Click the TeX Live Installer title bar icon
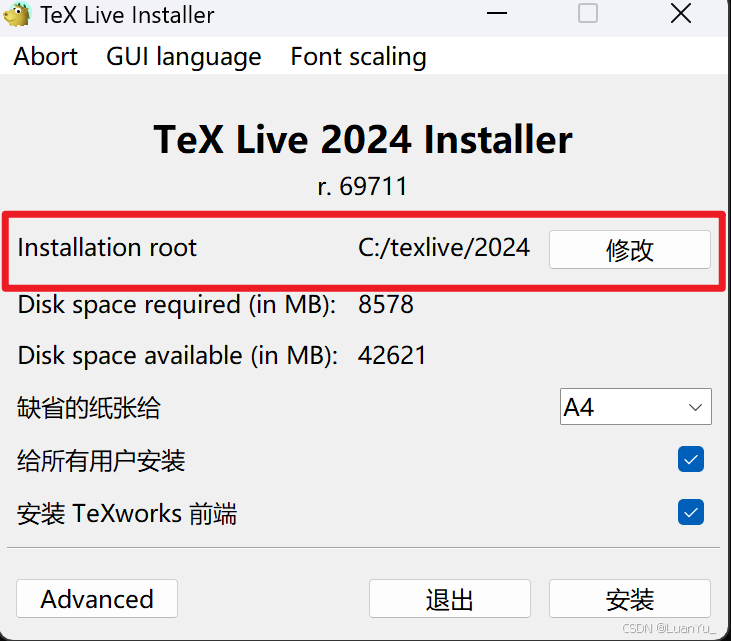The width and height of the screenshot is (731, 641). coord(17,14)
